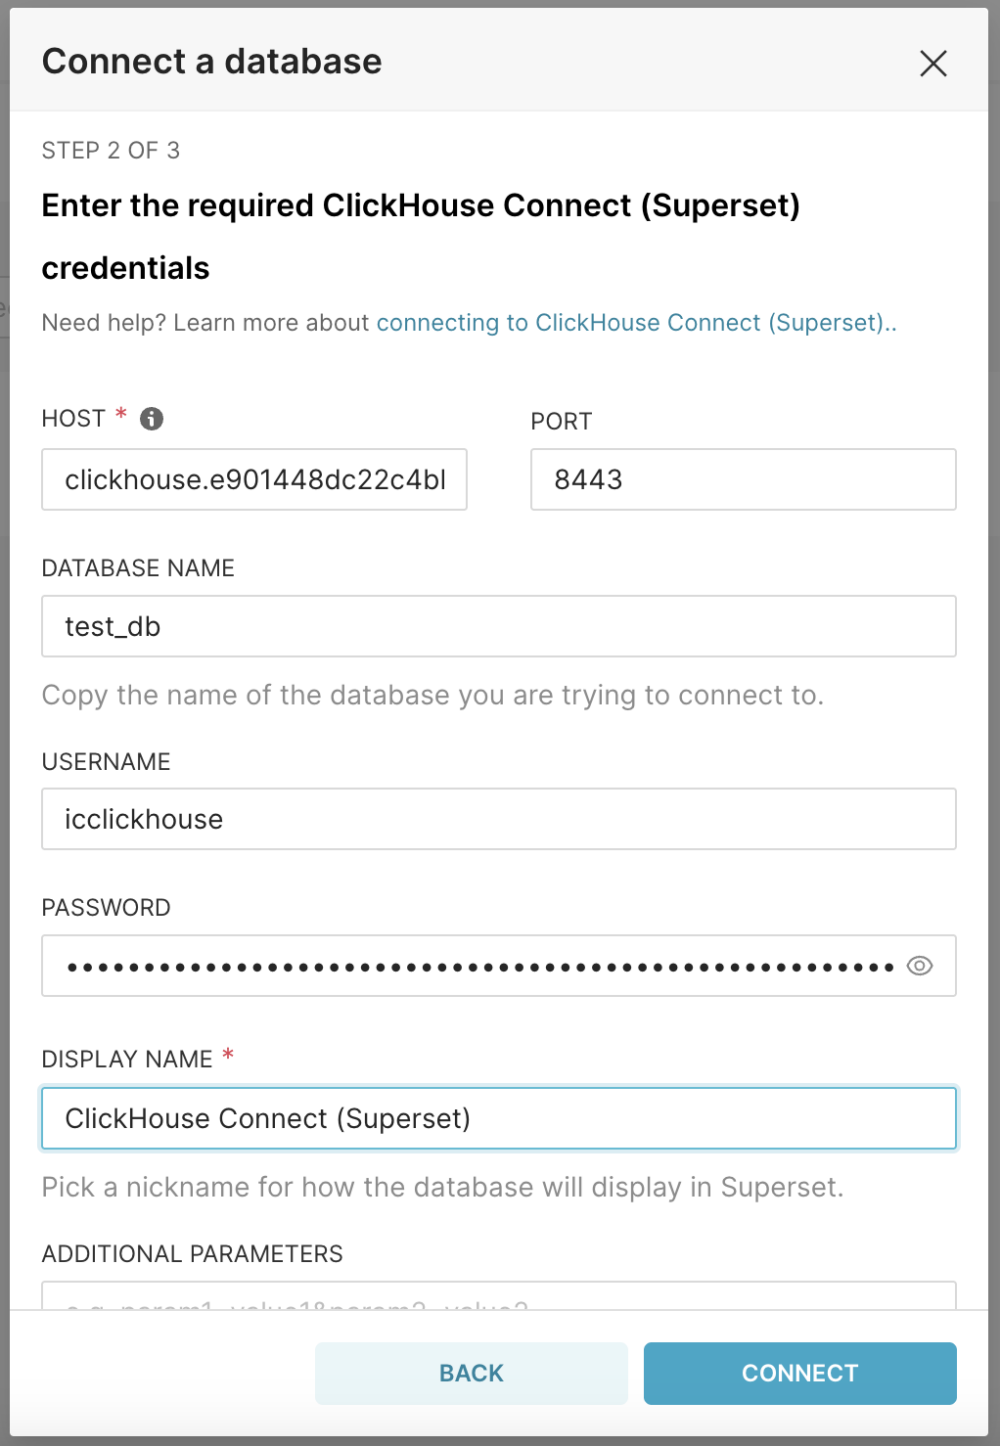This screenshot has width=1000, height=1446.
Task: Open the ClickHouse Connect help documentation link
Action: pyautogui.click(x=635, y=322)
